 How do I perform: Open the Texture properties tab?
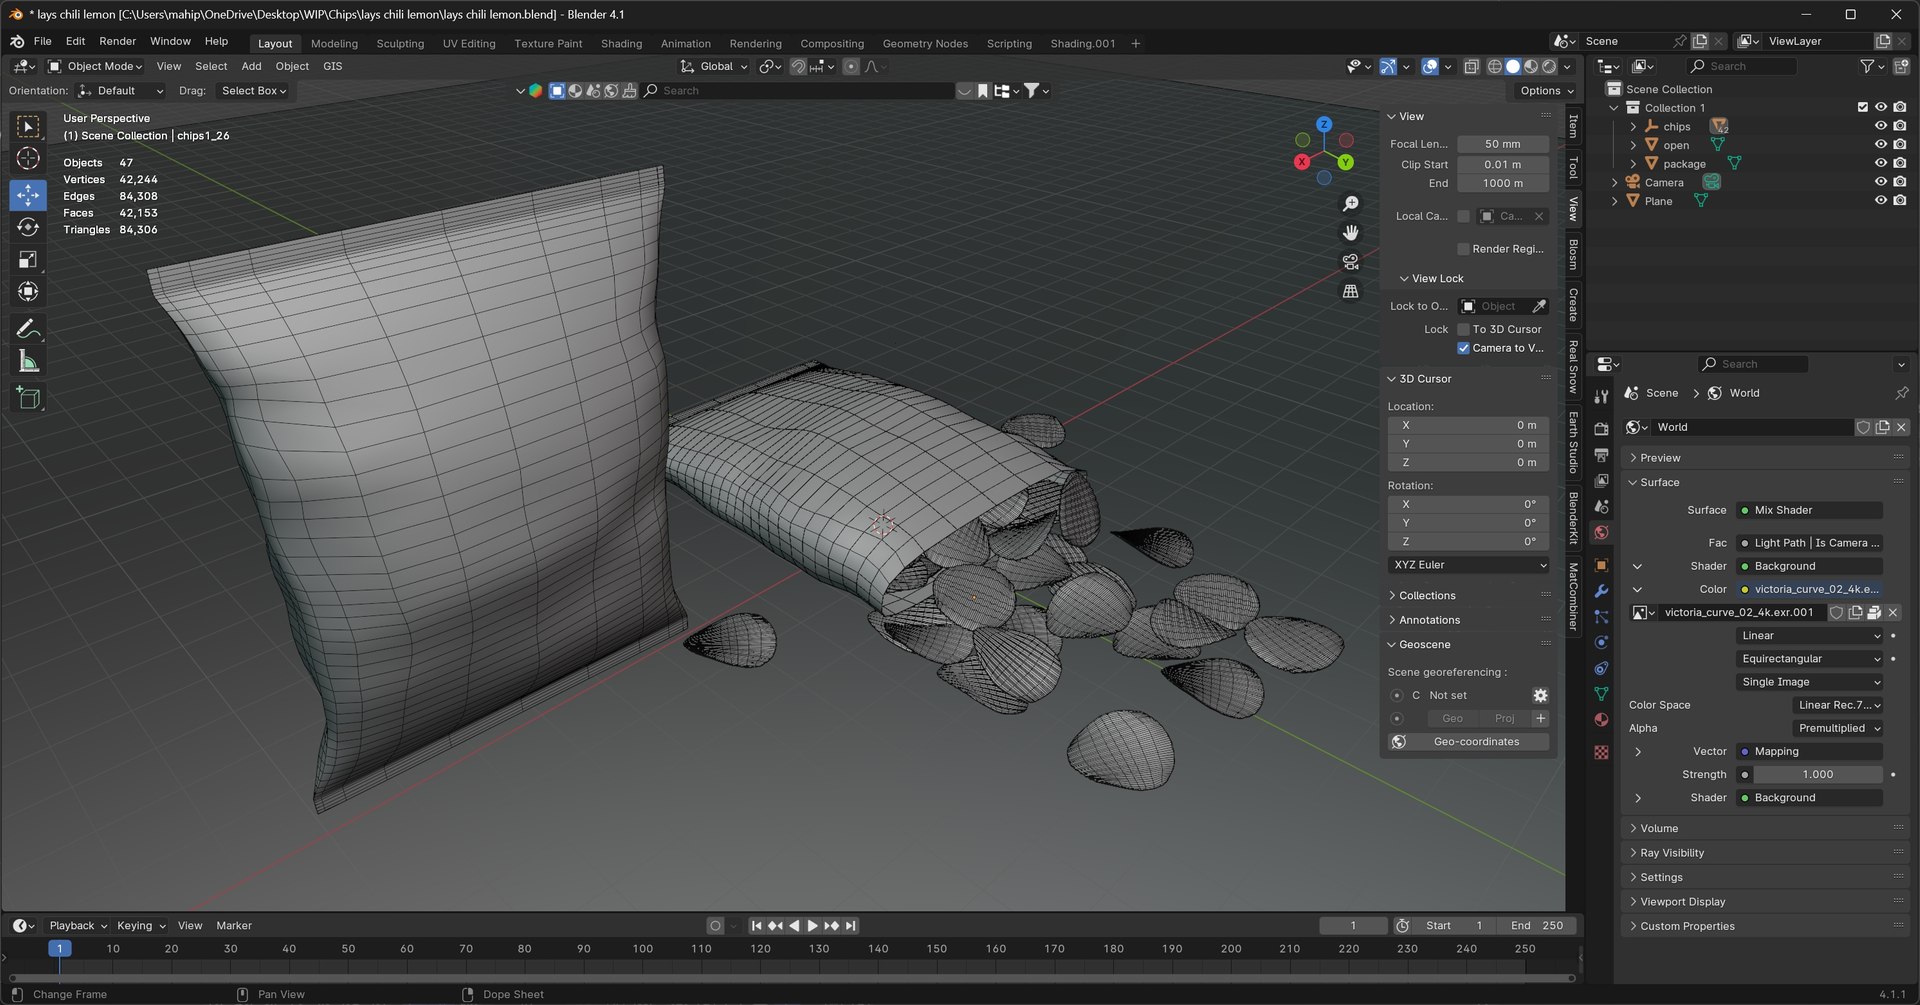1601,752
